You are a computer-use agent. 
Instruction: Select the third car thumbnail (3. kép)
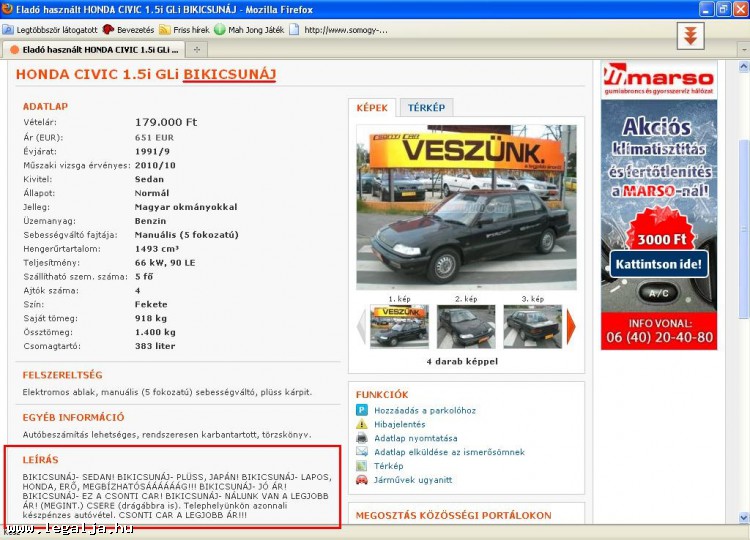(532, 327)
